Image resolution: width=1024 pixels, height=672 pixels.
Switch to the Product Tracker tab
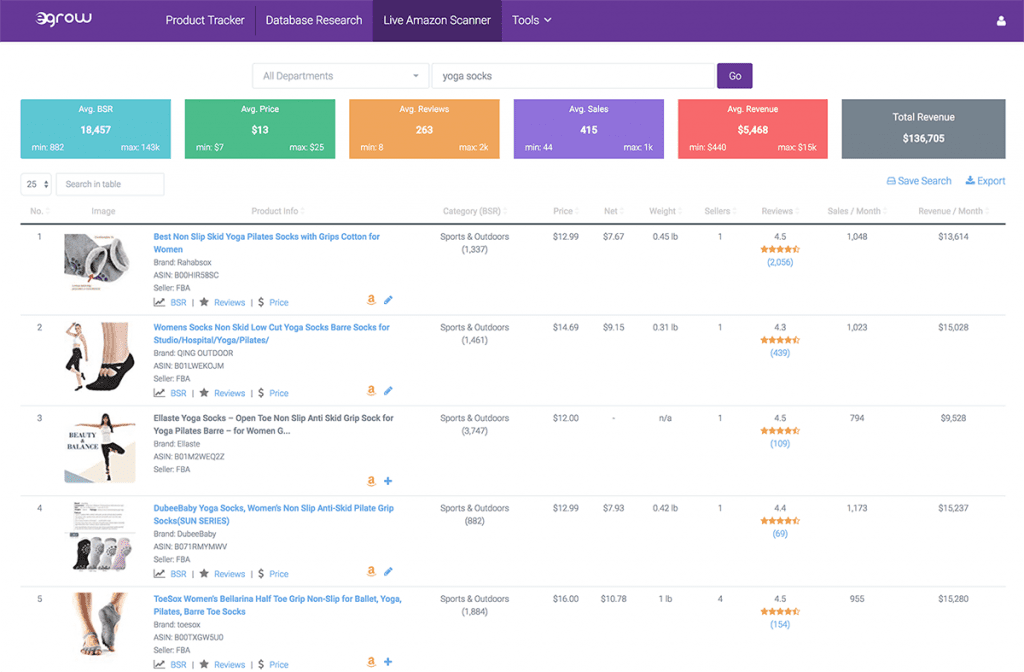click(205, 20)
